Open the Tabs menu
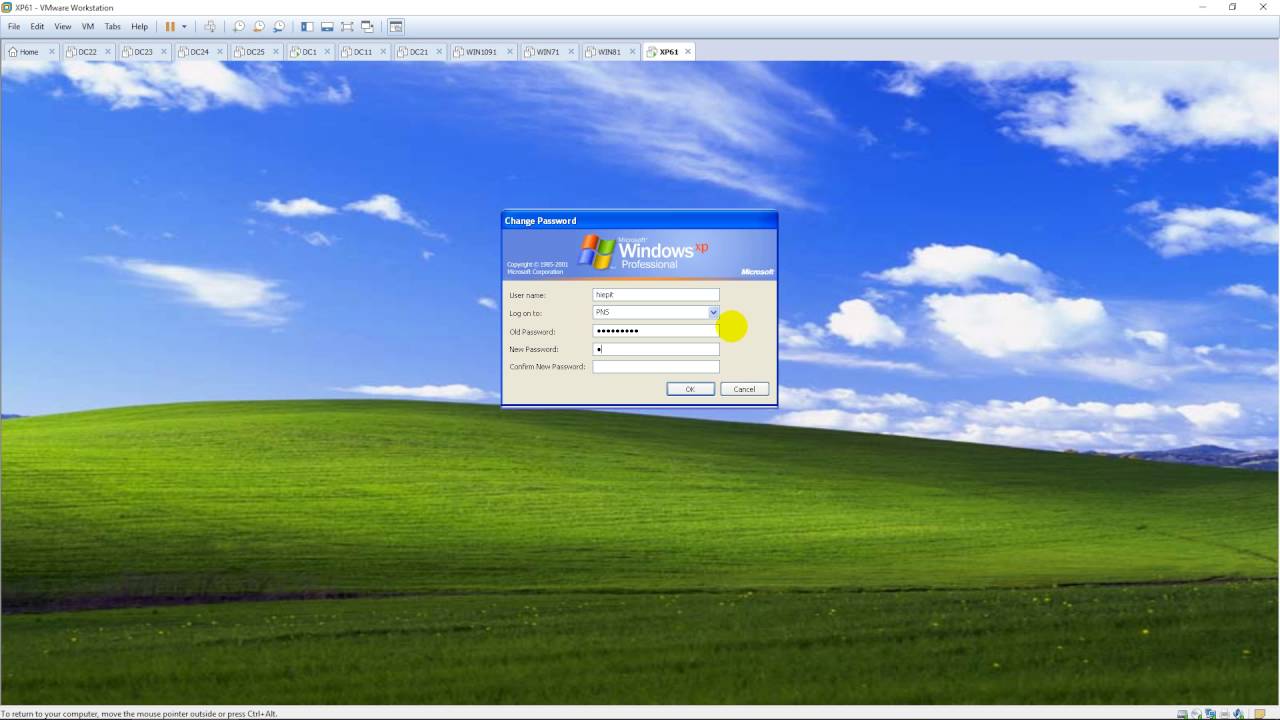 point(113,27)
